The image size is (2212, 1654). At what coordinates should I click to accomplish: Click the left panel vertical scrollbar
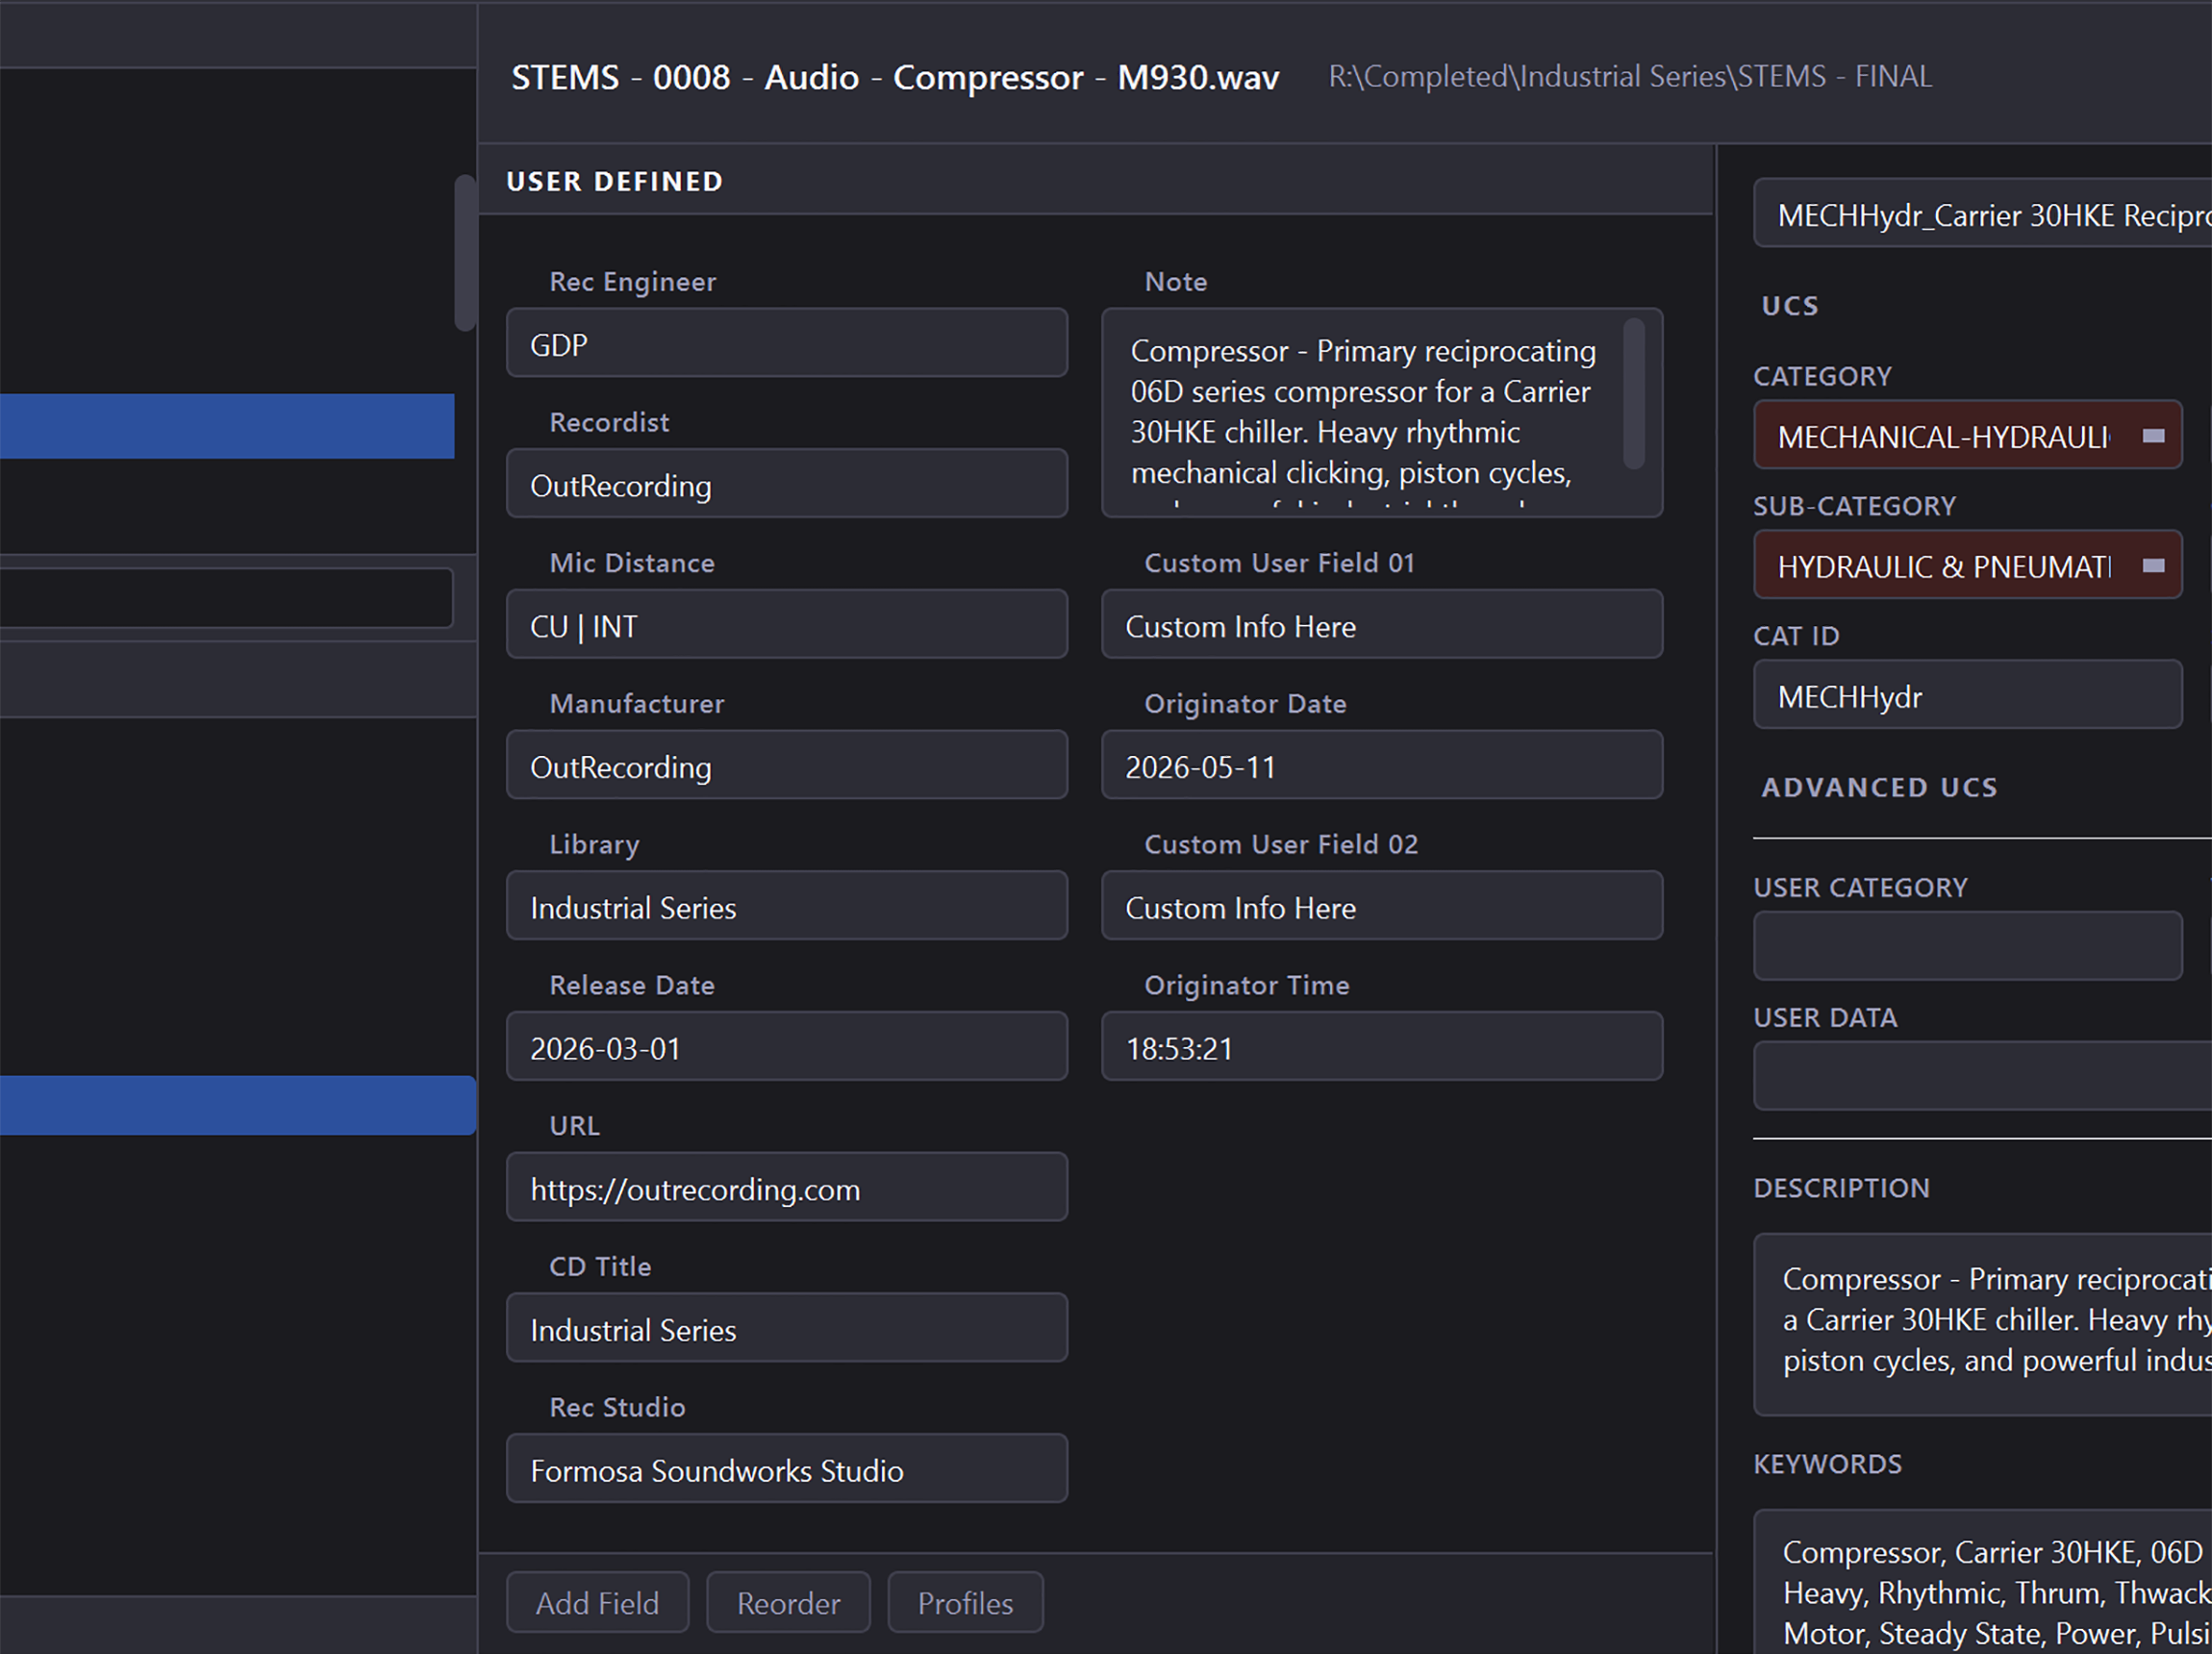tap(464, 253)
